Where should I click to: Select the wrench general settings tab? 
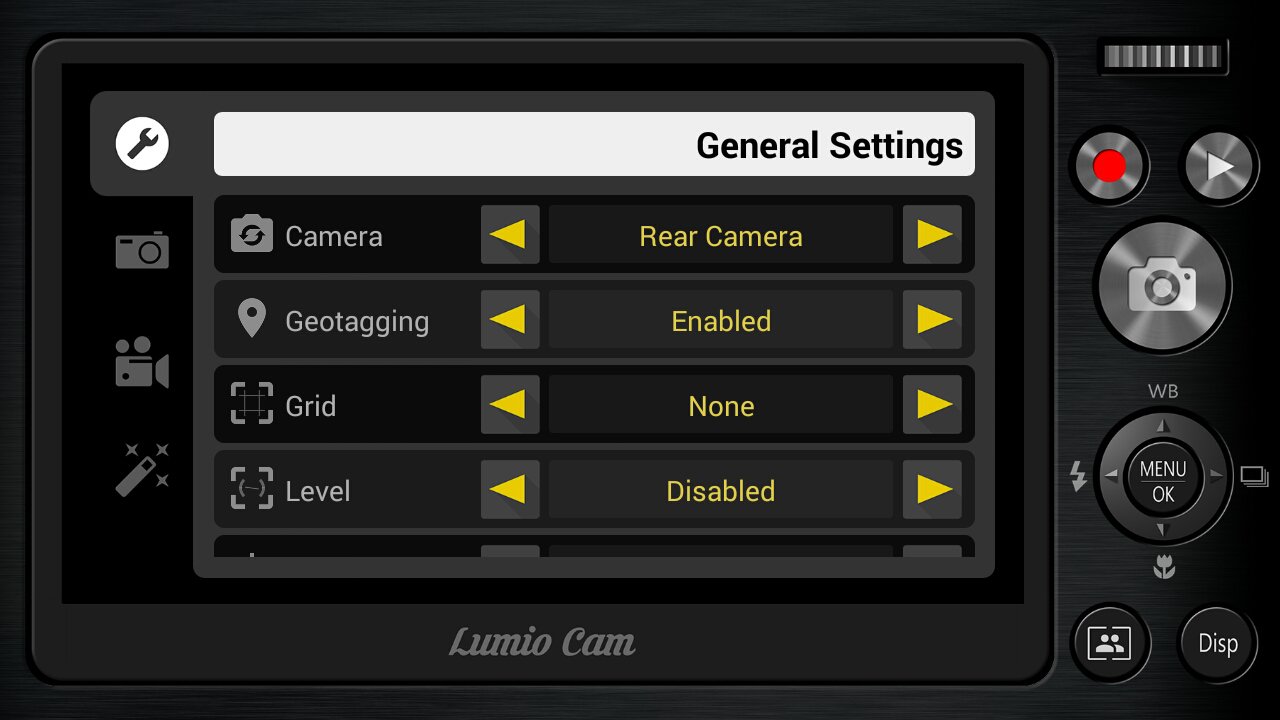pyautogui.click(x=142, y=144)
